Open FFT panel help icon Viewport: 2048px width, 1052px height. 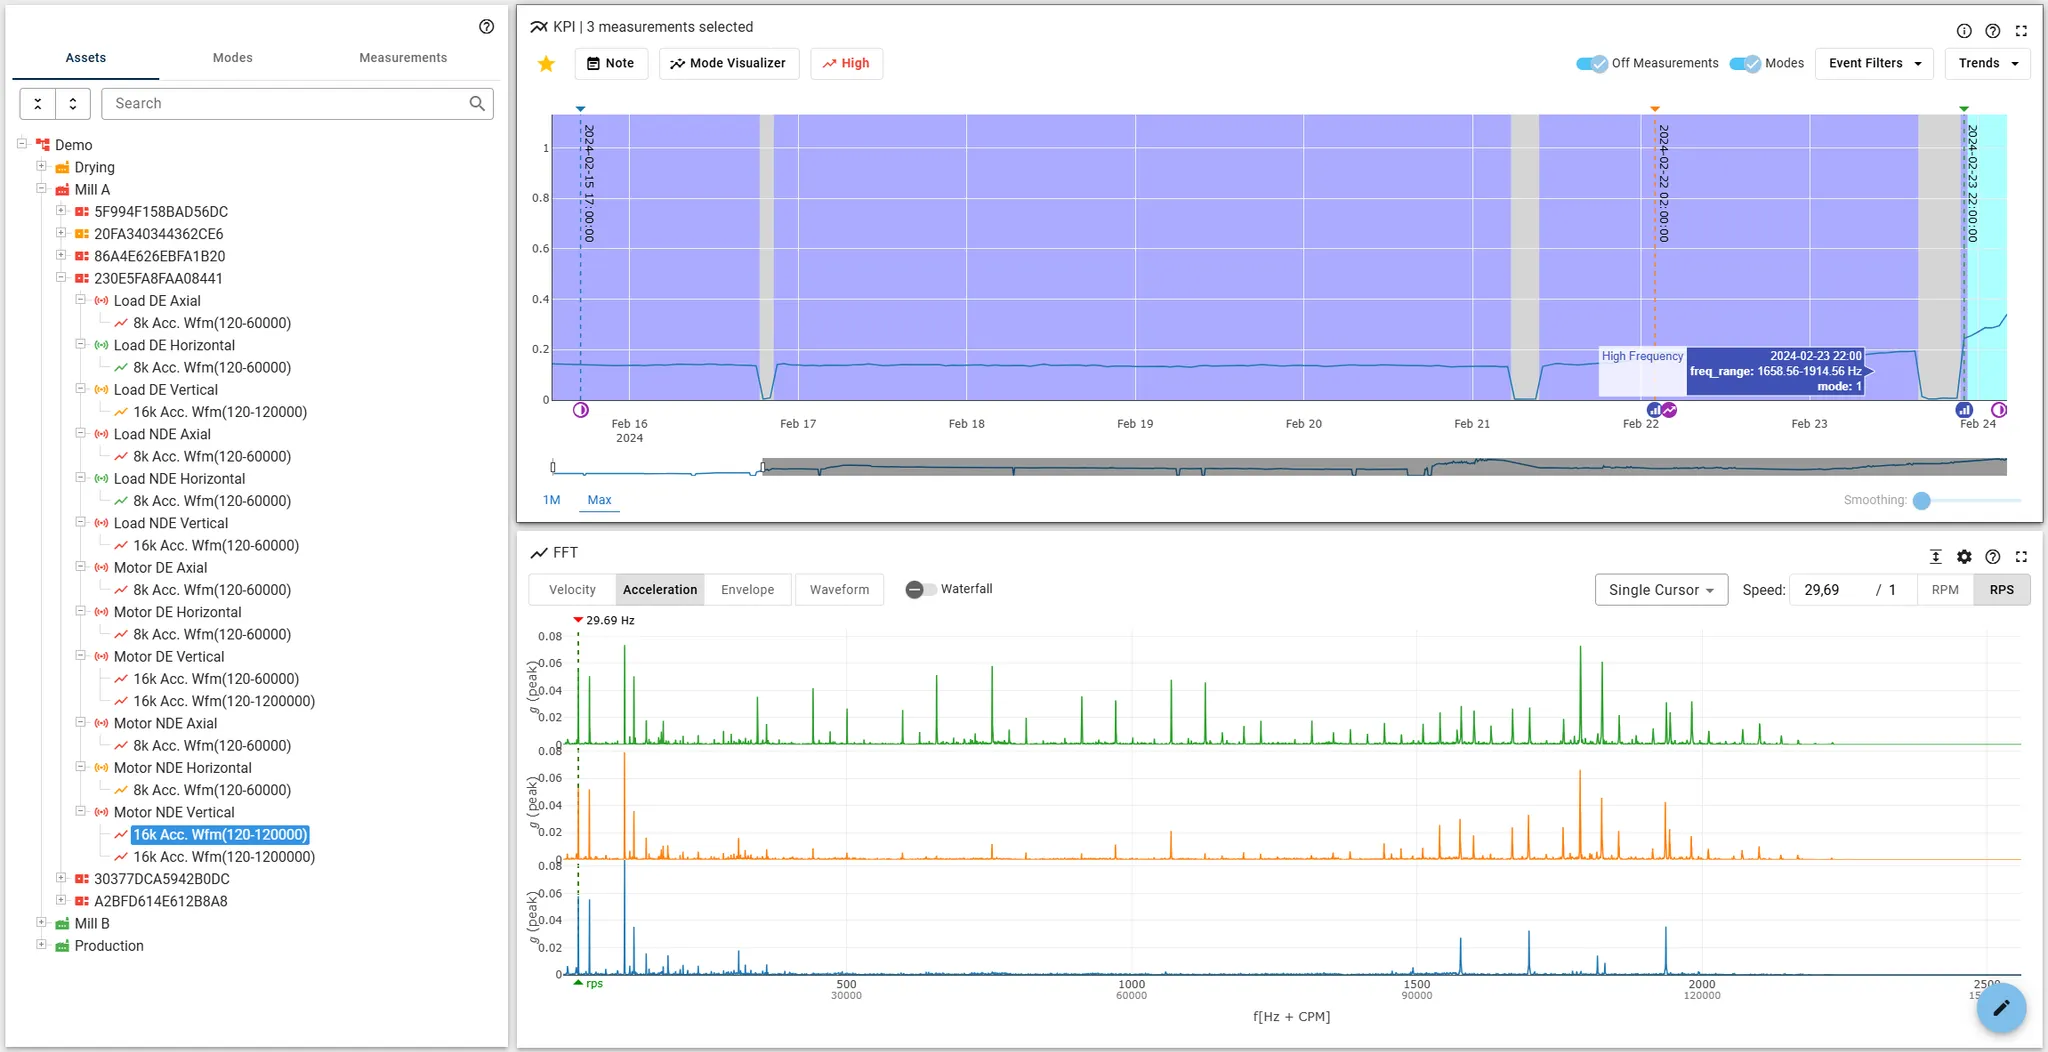coord(1993,557)
